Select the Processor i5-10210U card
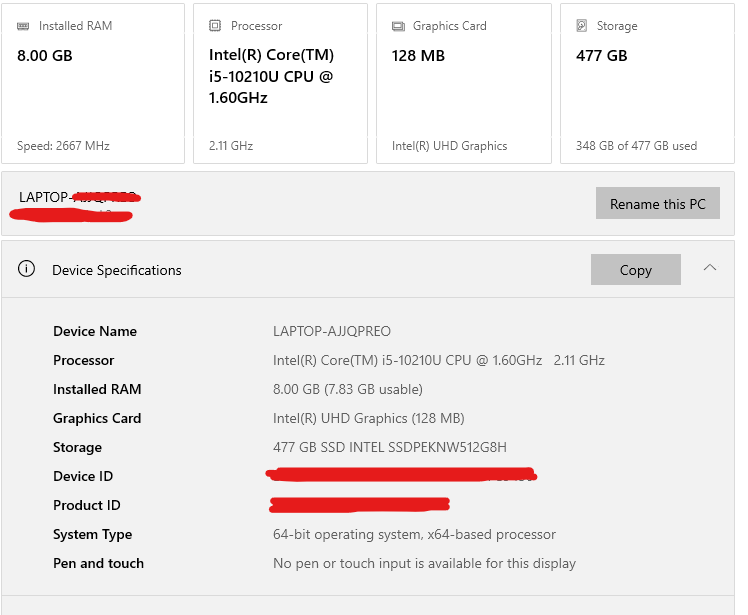Screen dimensions: 748x615 [280, 83]
